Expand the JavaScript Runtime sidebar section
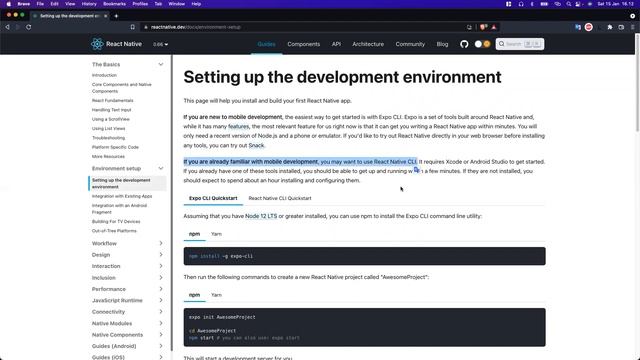 161,300
